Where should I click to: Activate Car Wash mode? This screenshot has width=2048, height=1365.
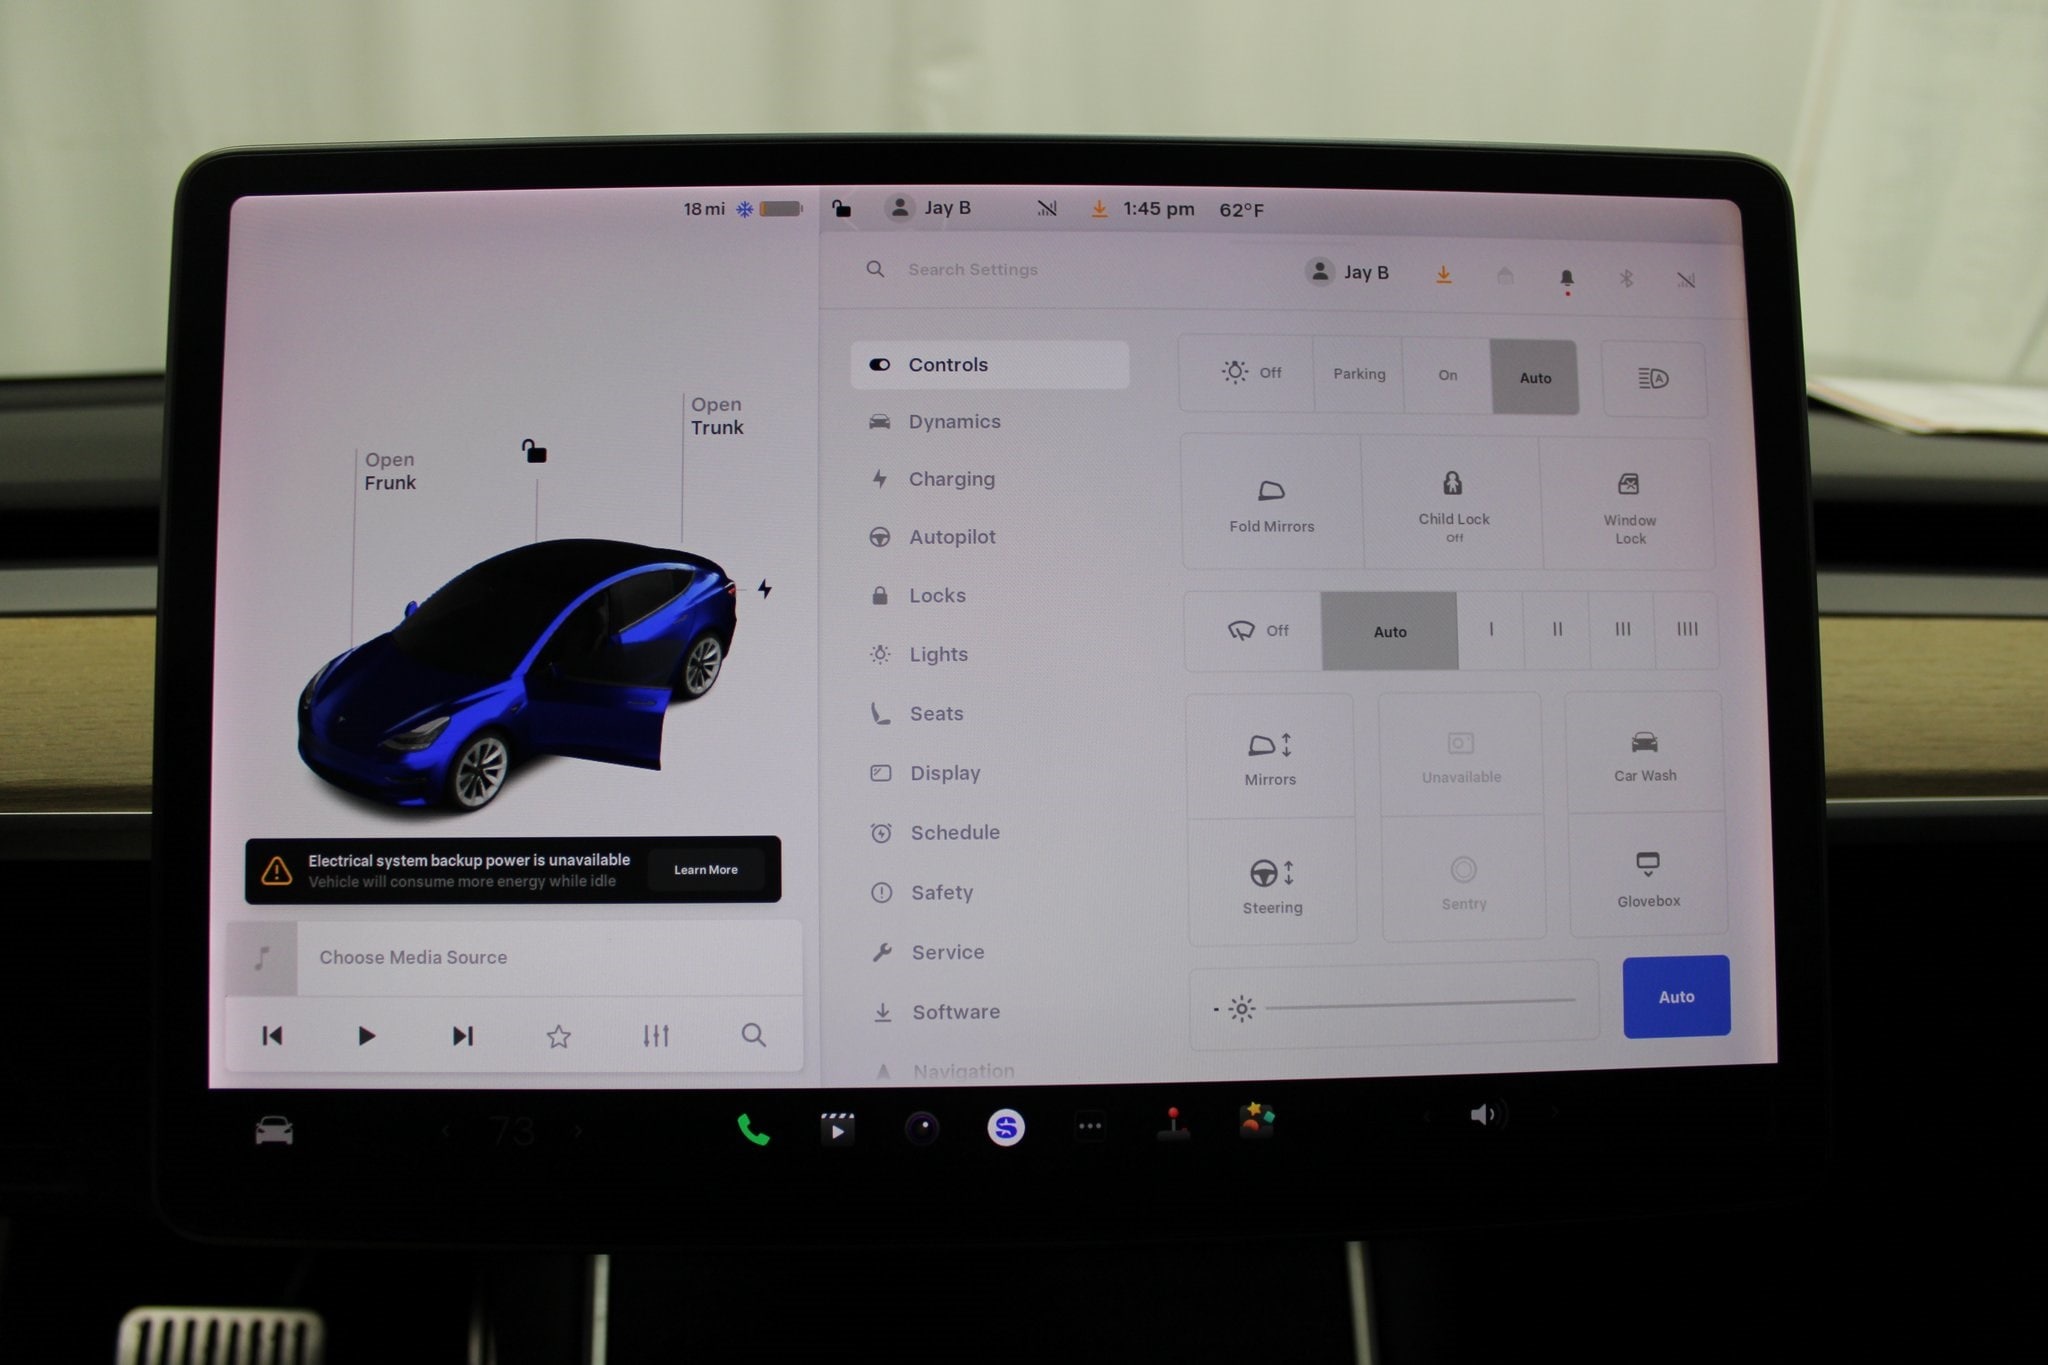(1644, 754)
